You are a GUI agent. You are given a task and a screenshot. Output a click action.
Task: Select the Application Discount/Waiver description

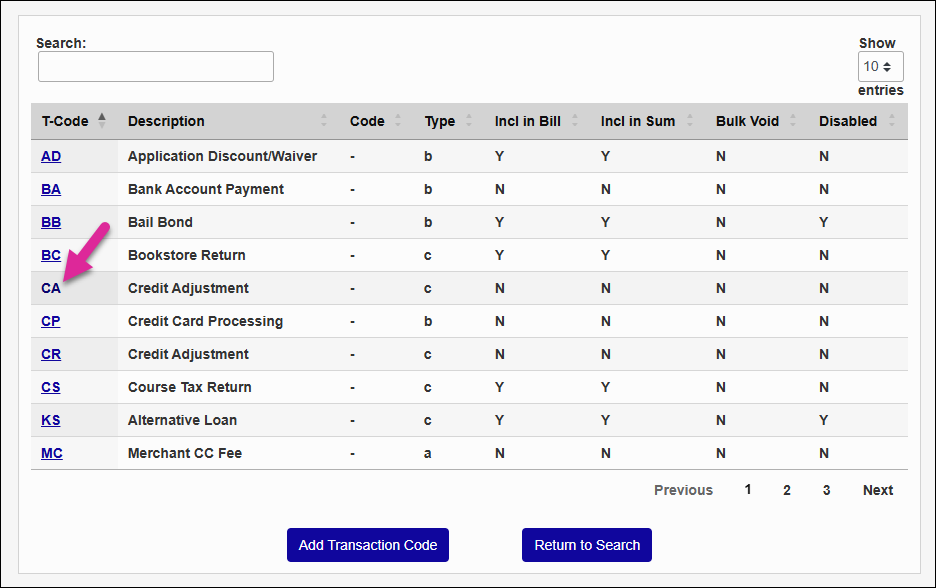(x=222, y=156)
